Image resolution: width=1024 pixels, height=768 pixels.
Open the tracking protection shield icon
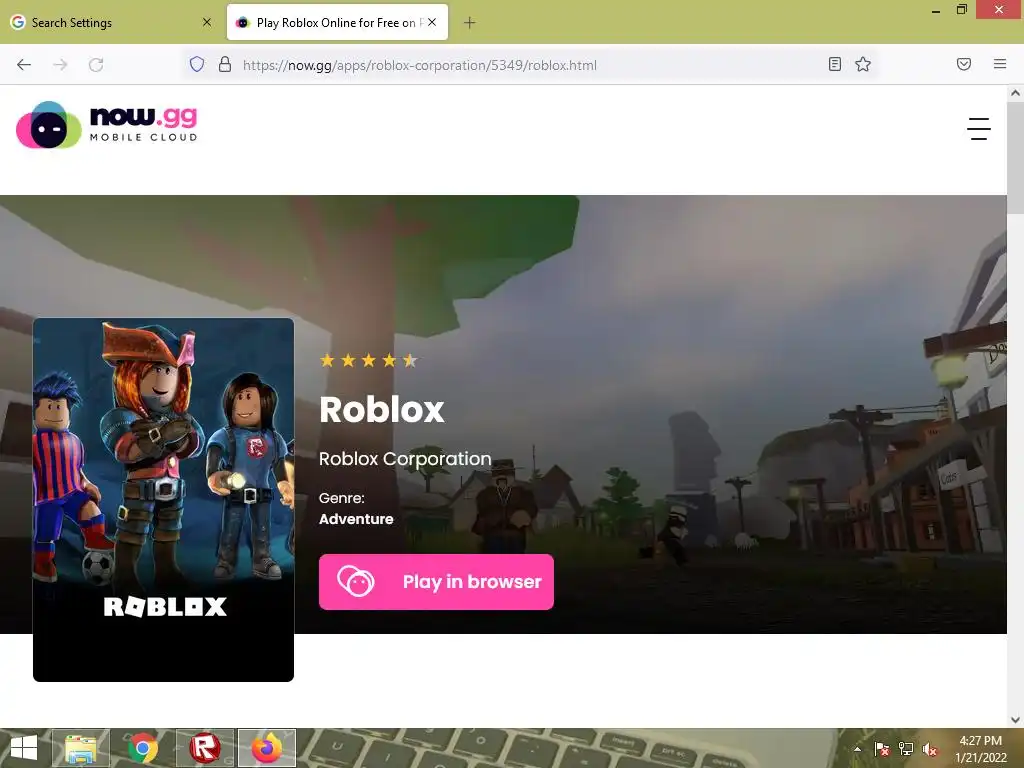coord(197,64)
